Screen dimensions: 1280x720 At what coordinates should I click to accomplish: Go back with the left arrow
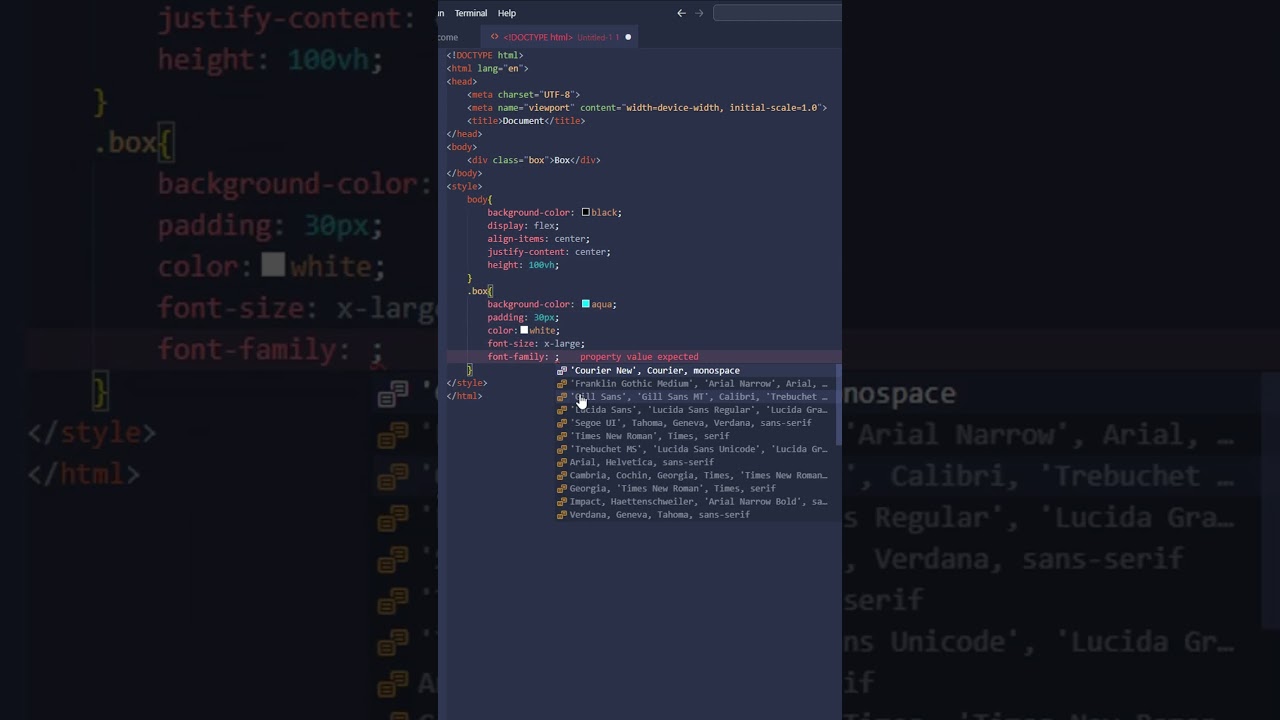coord(681,13)
